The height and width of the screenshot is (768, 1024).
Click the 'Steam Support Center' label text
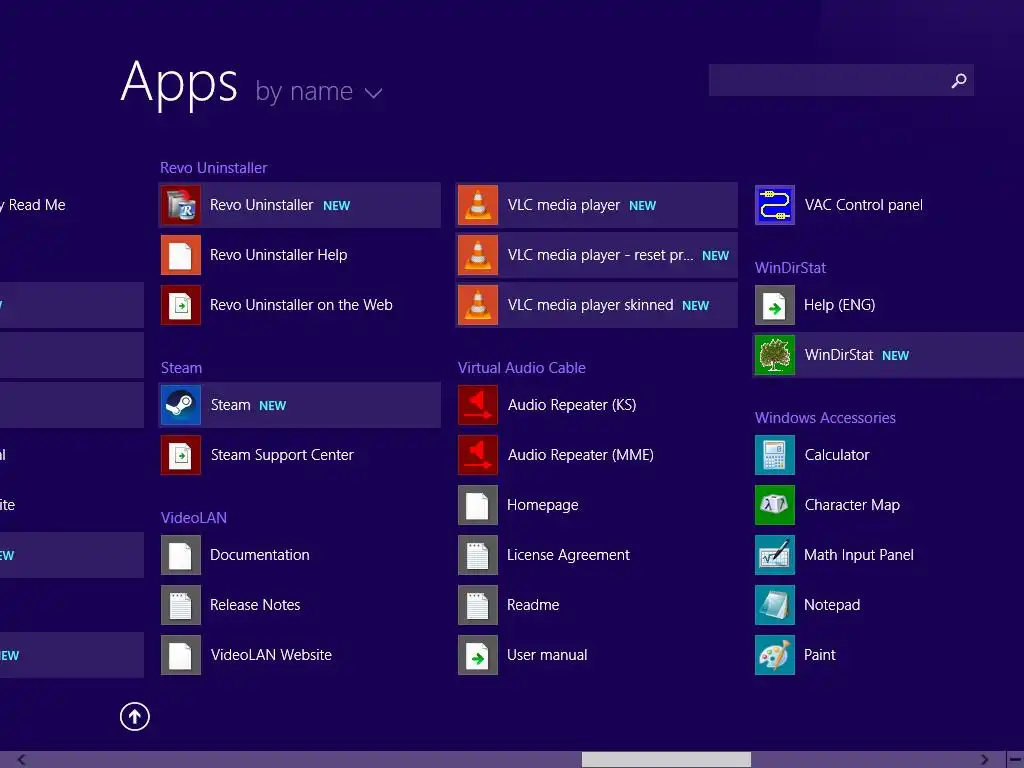282,455
